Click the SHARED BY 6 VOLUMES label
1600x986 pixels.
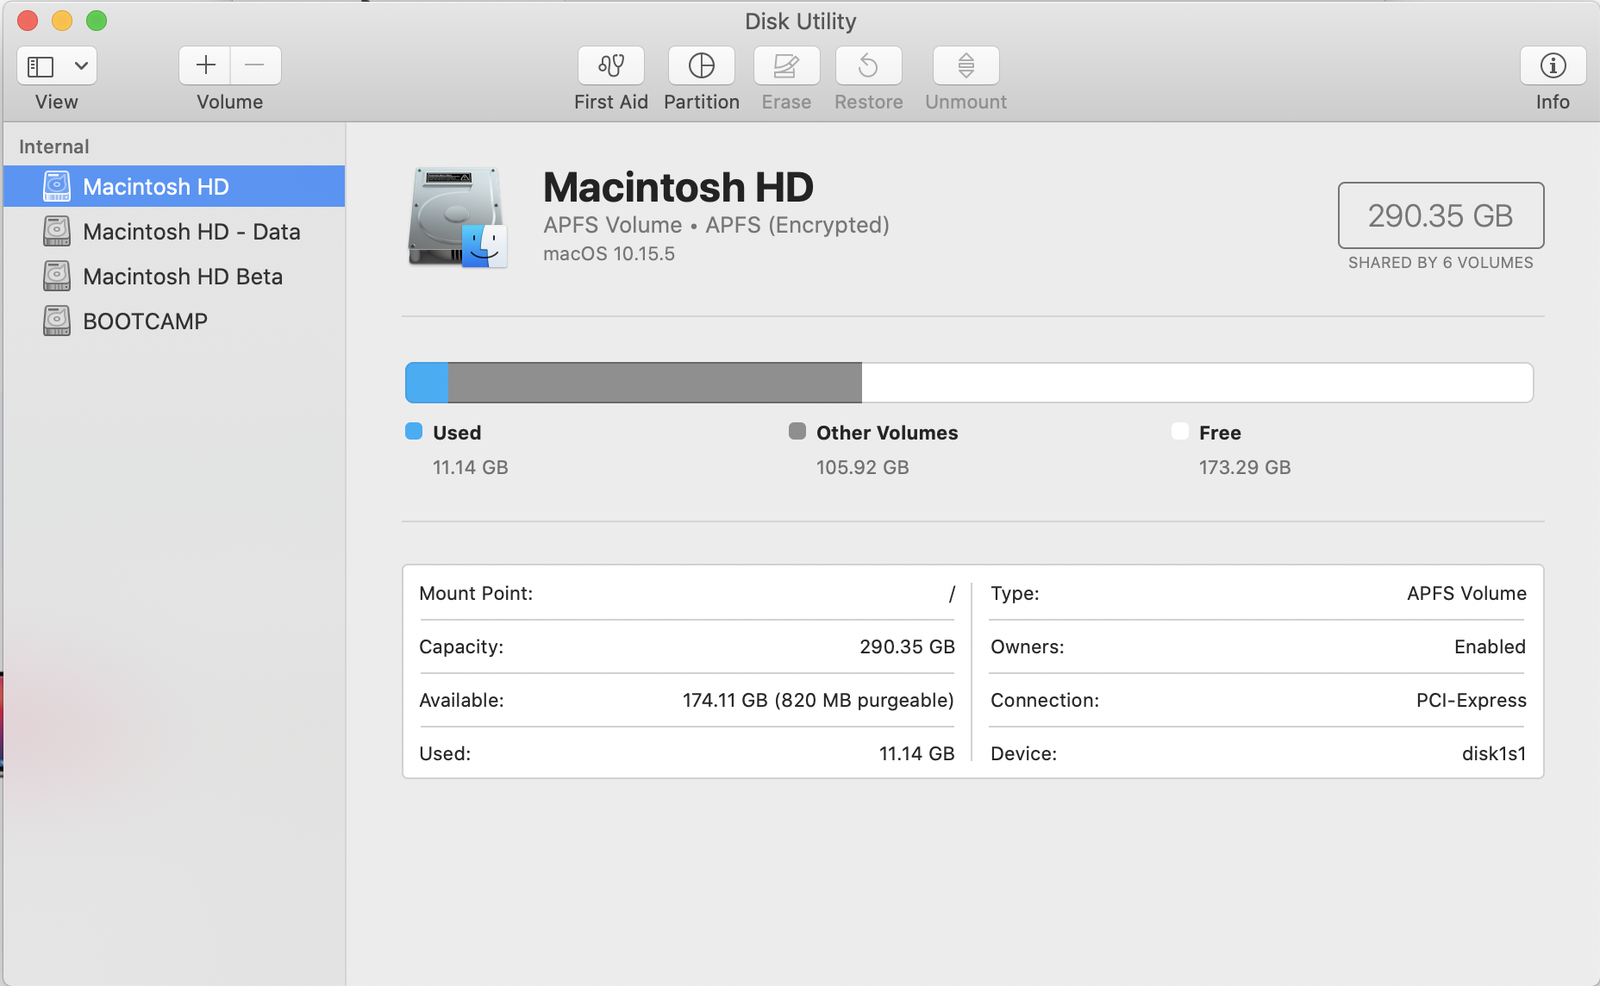click(x=1441, y=263)
